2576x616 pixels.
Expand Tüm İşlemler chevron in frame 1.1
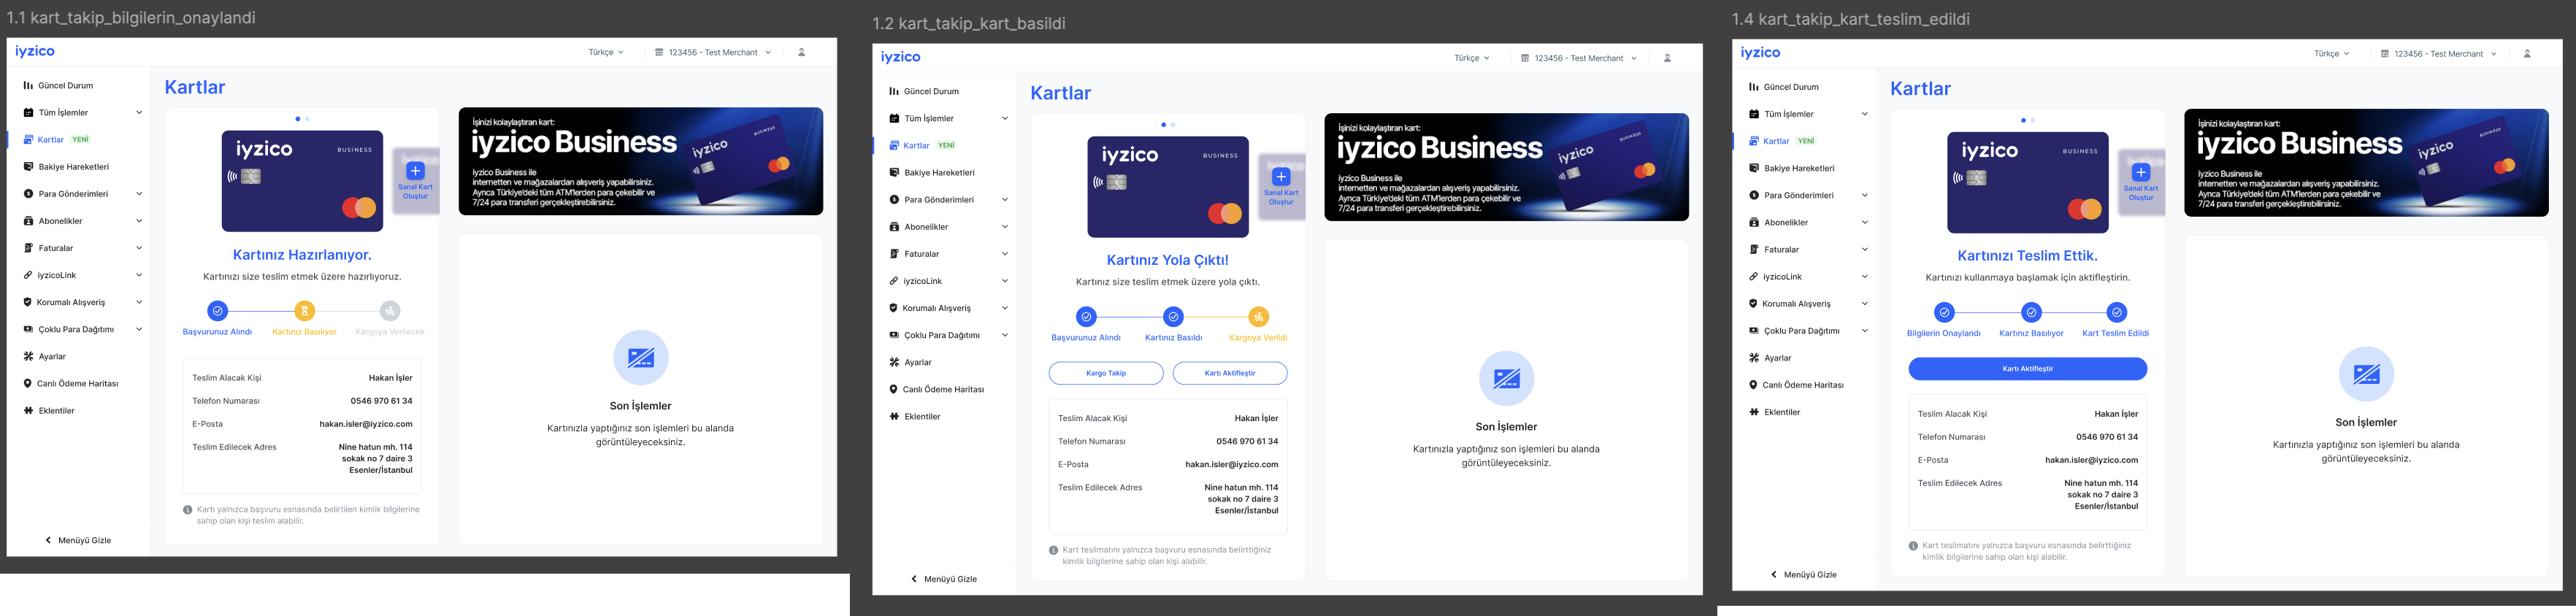(139, 113)
